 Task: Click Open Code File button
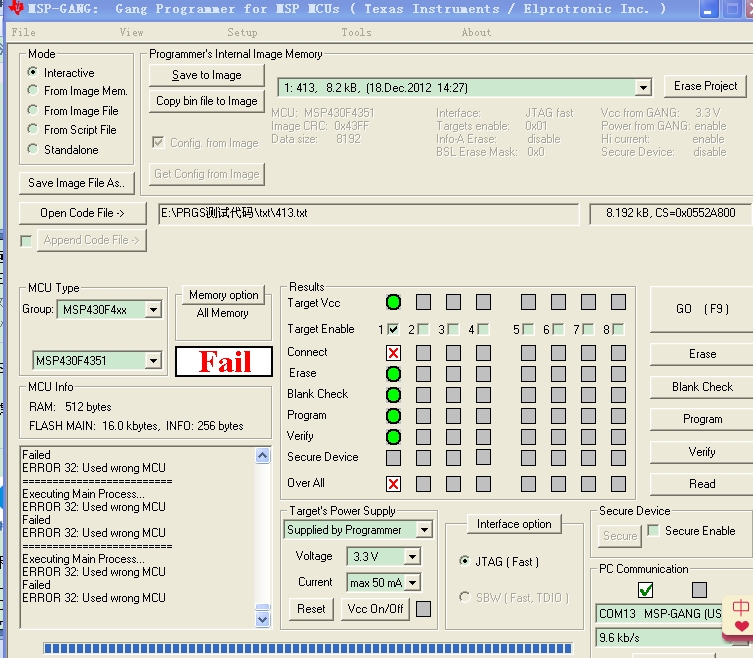(x=83, y=213)
